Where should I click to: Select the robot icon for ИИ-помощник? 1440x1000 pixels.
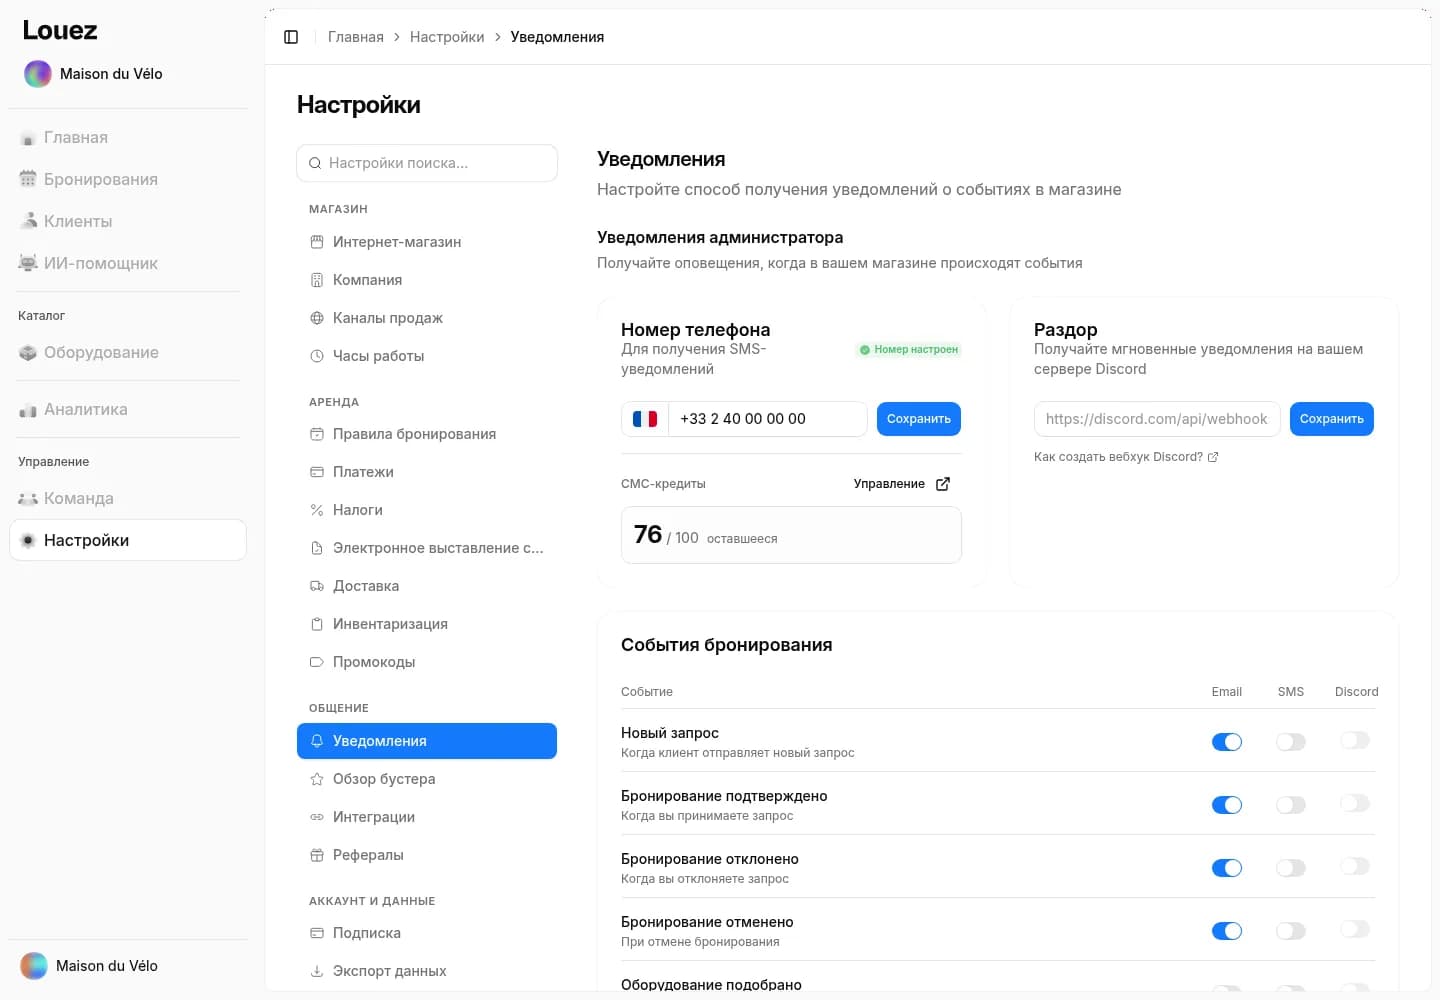pos(28,263)
